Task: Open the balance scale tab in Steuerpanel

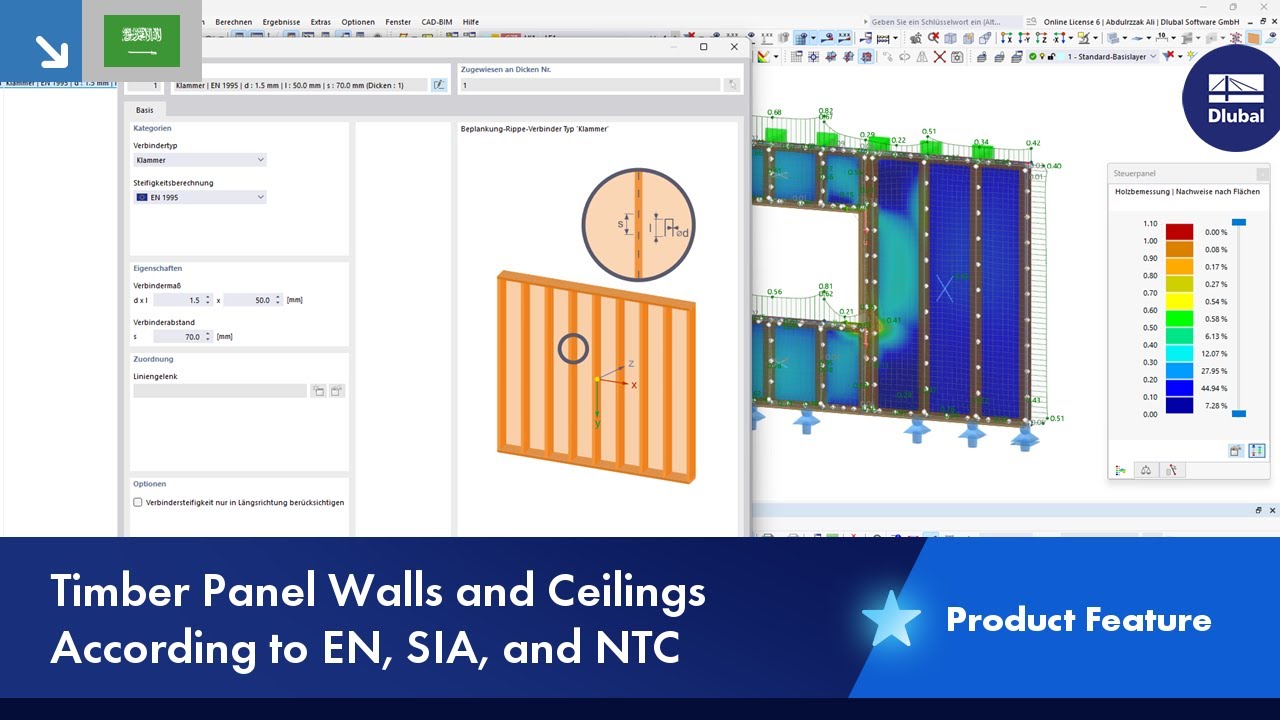Action: 1146,469
